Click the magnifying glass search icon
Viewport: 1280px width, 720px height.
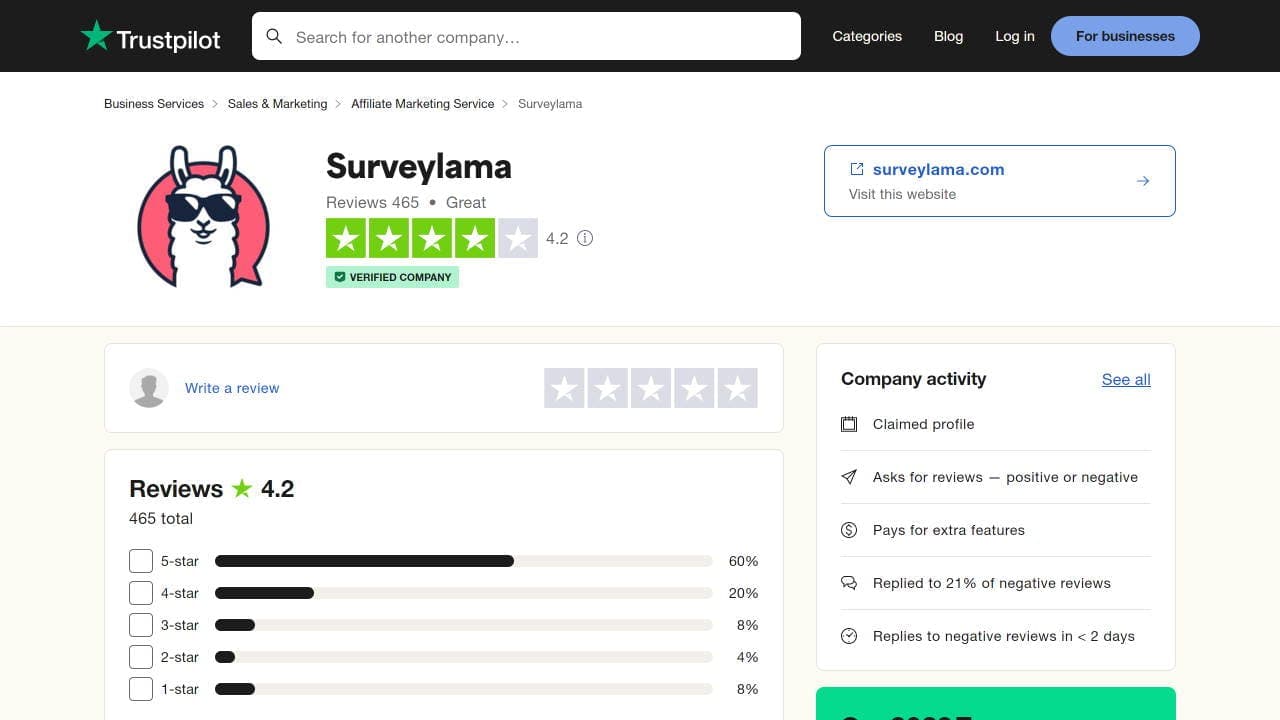click(x=274, y=36)
